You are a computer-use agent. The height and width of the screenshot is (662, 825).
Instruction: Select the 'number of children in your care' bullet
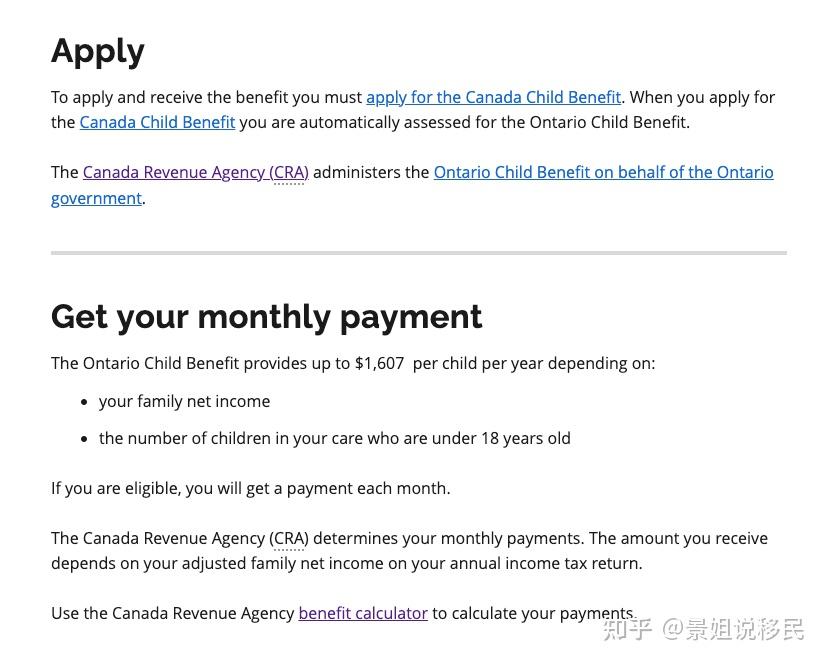click(334, 438)
